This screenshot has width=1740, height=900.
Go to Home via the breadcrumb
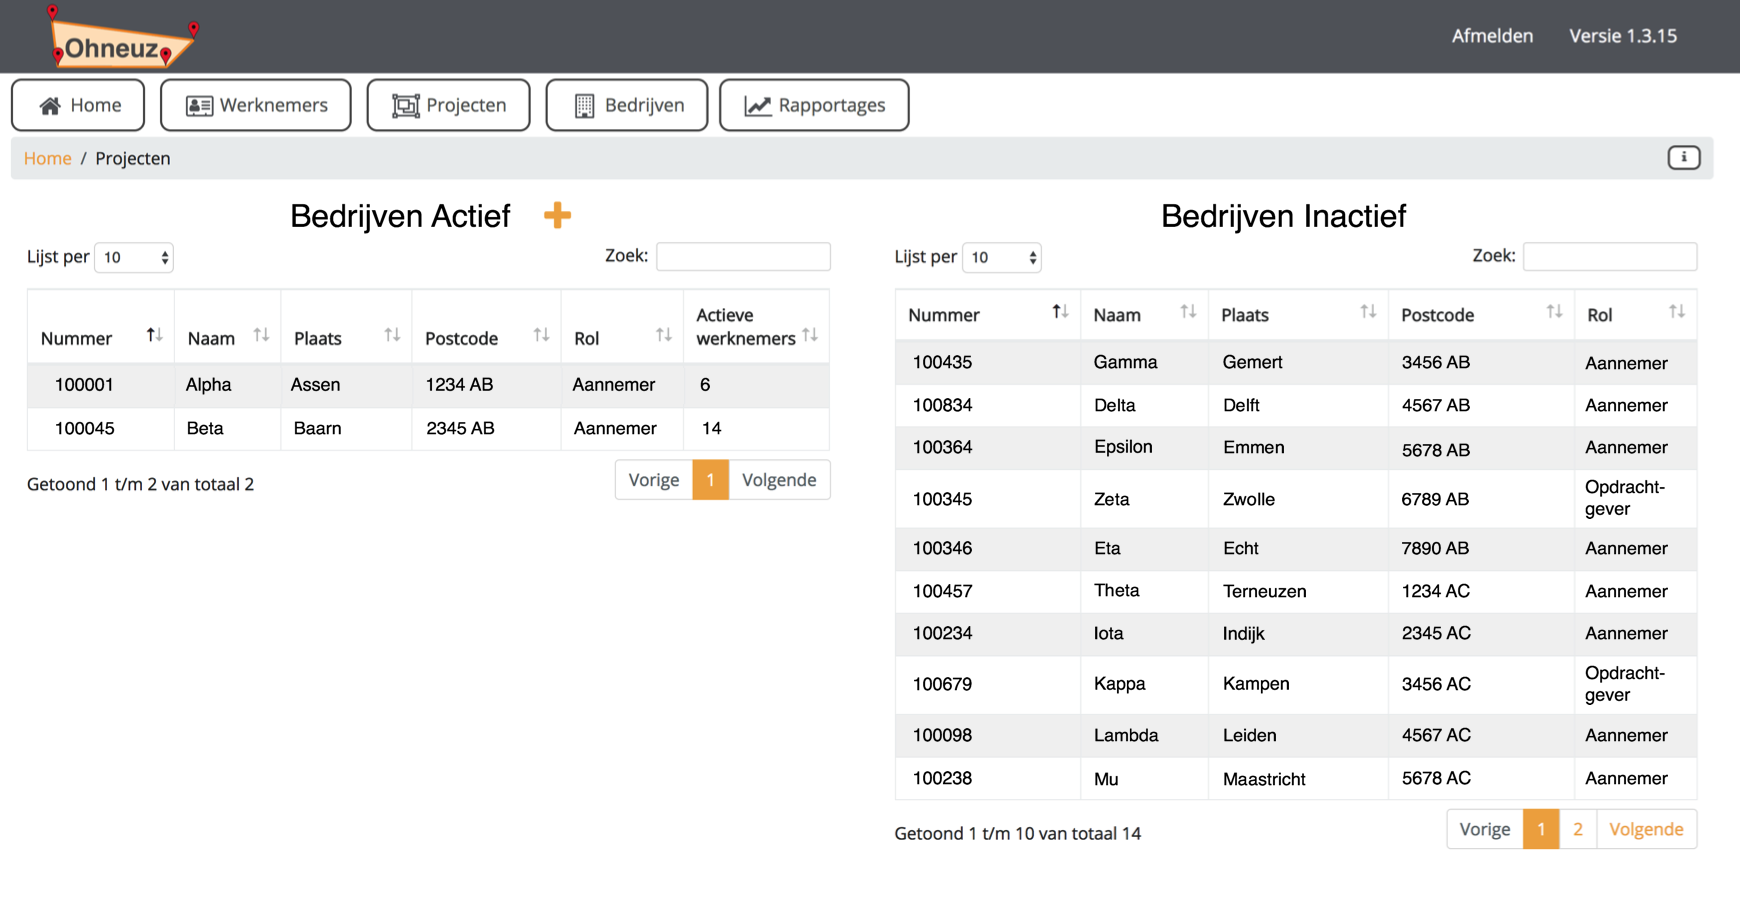[47, 158]
